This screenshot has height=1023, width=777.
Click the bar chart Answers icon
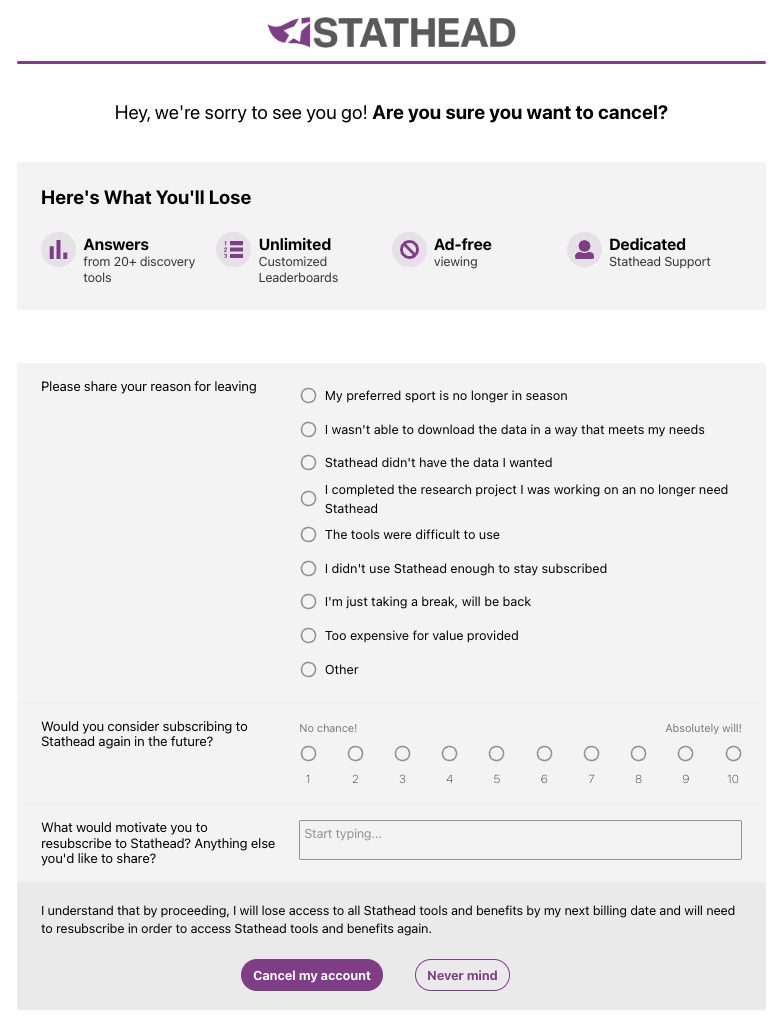[x=59, y=250]
